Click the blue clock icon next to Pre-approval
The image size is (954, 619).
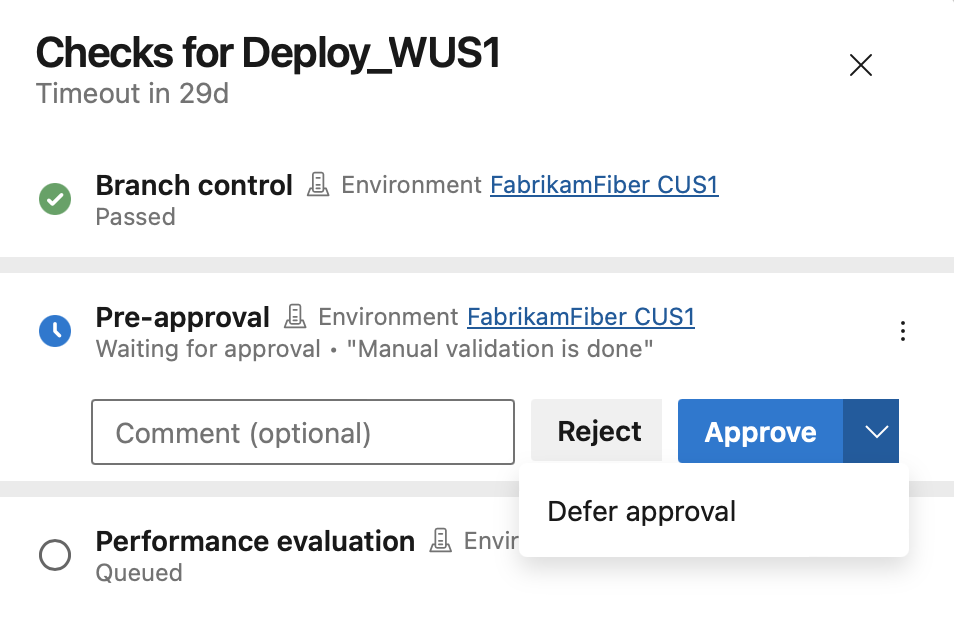[x=54, y=331]
